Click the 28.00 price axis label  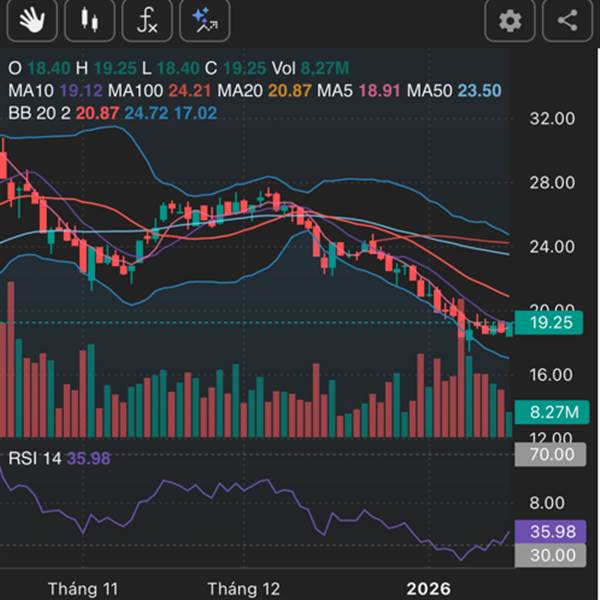coord(552,183)
